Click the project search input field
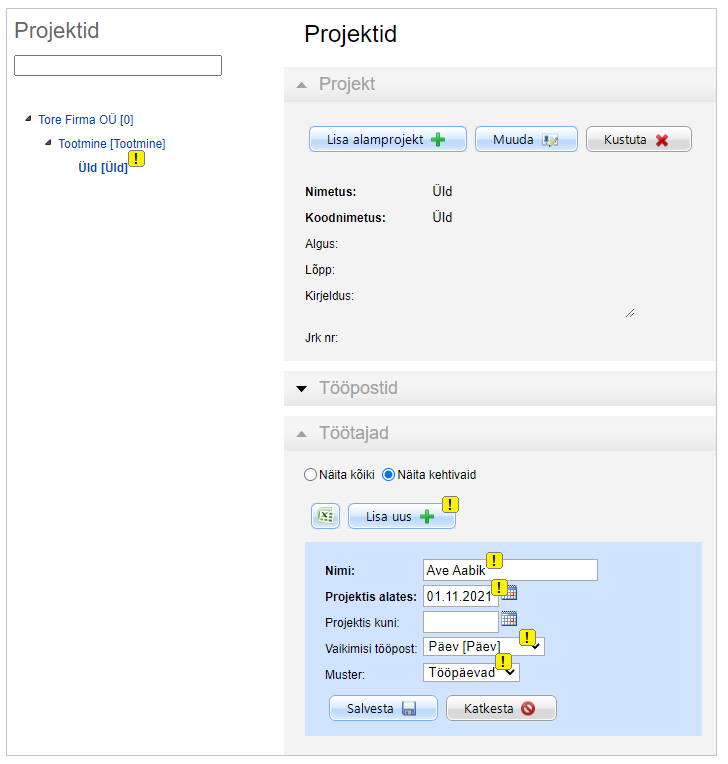Screen dimensions: 728x764 click(118, 66)
